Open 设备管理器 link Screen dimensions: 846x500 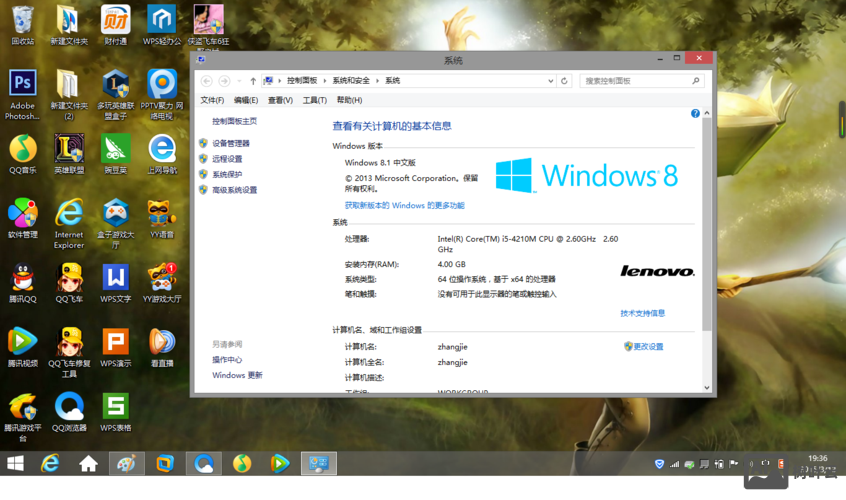pos(231,143)
